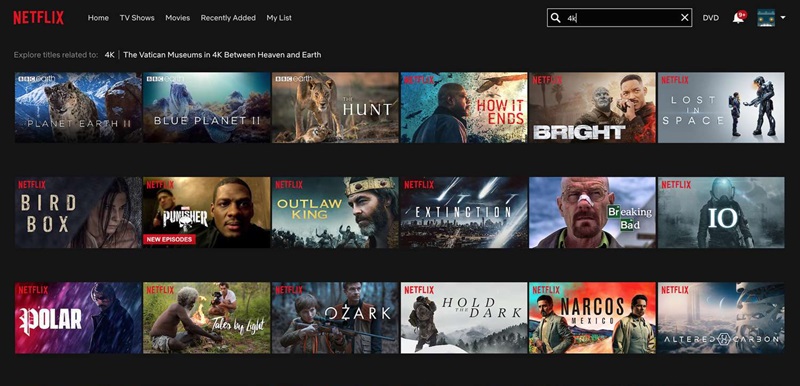Viewport: 800px width, 386px height.
Task: Open the TV Shows menu item
Action: (137, 18)
